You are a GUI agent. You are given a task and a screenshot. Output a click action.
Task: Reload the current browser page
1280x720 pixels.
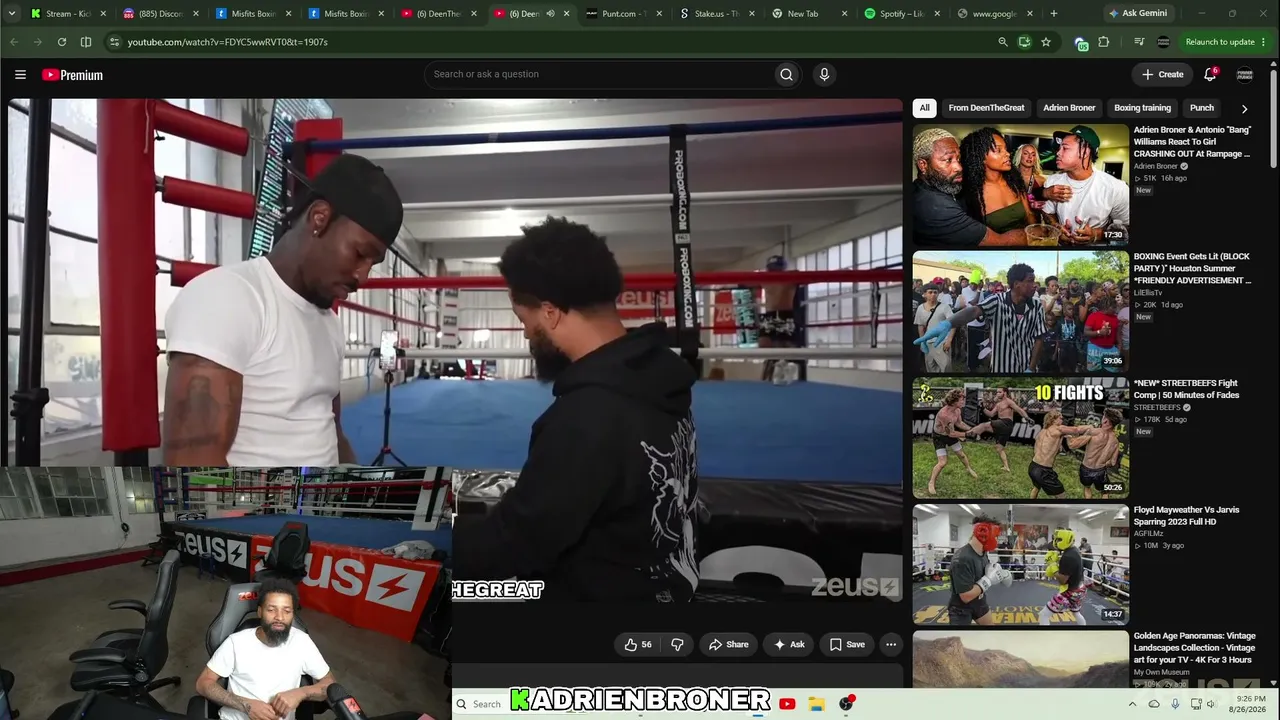(62, 42)
